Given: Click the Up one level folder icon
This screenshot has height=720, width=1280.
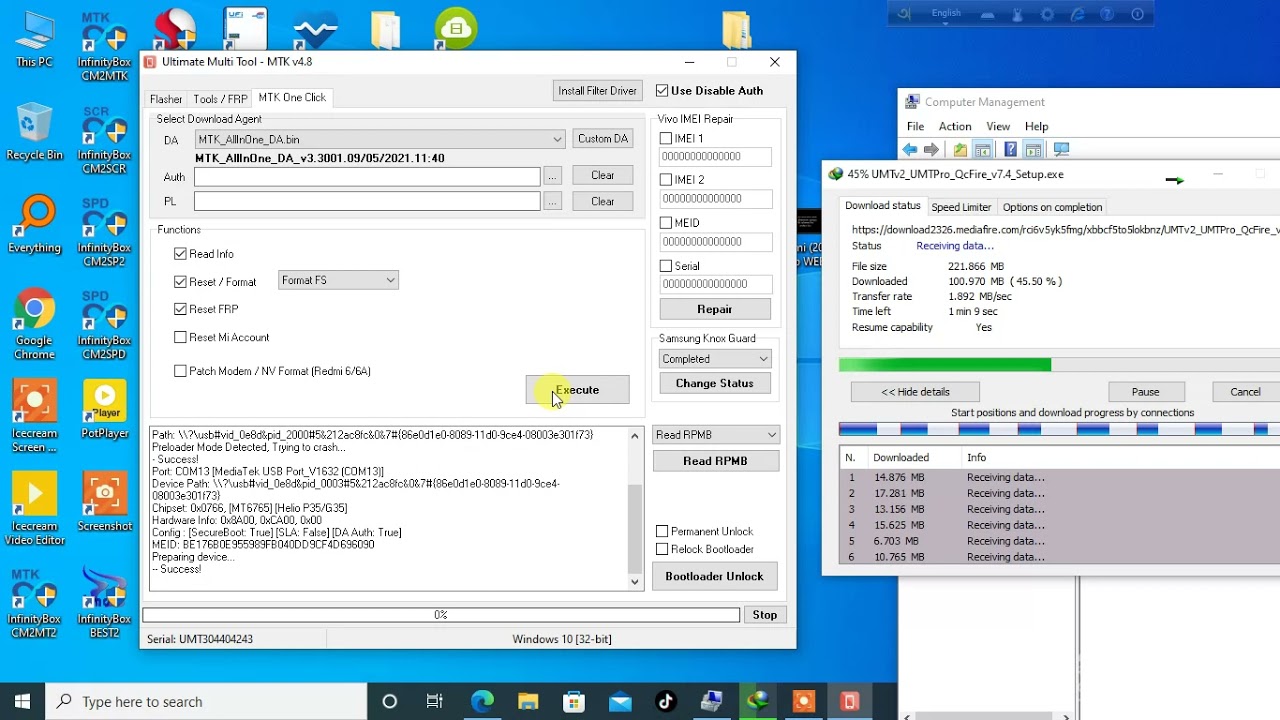Looking at the screenshot, I should point(960,150).
